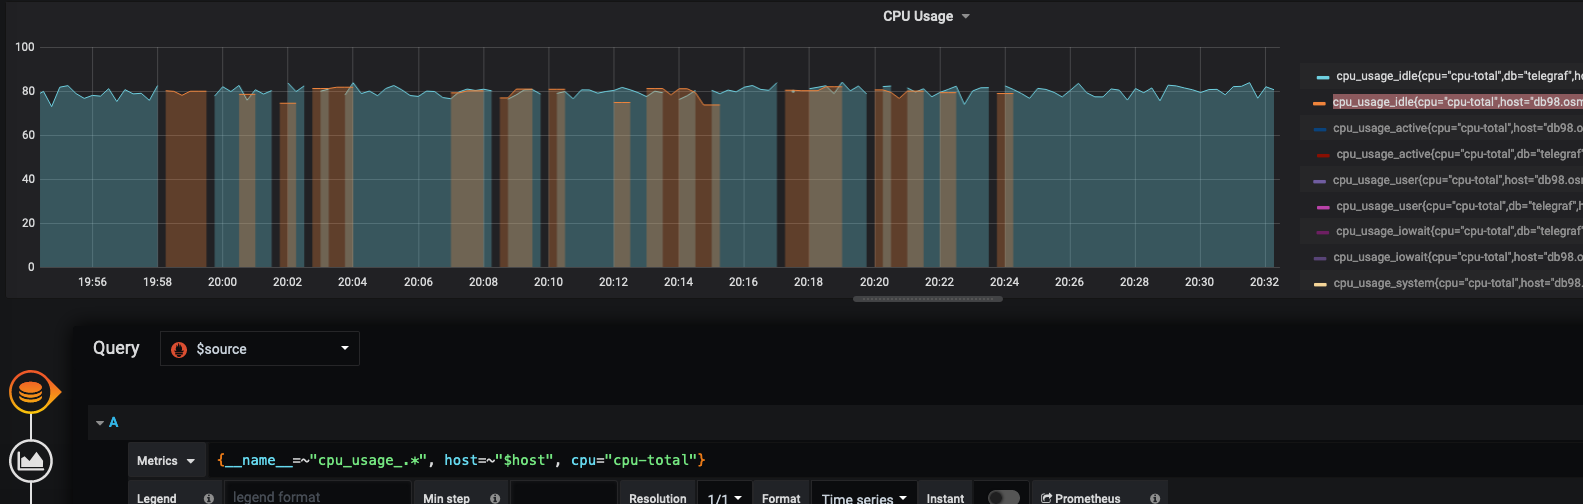Open the Queries tab database icon
The width and height of the screenshot is (1583, 504).
coord(31,392)
